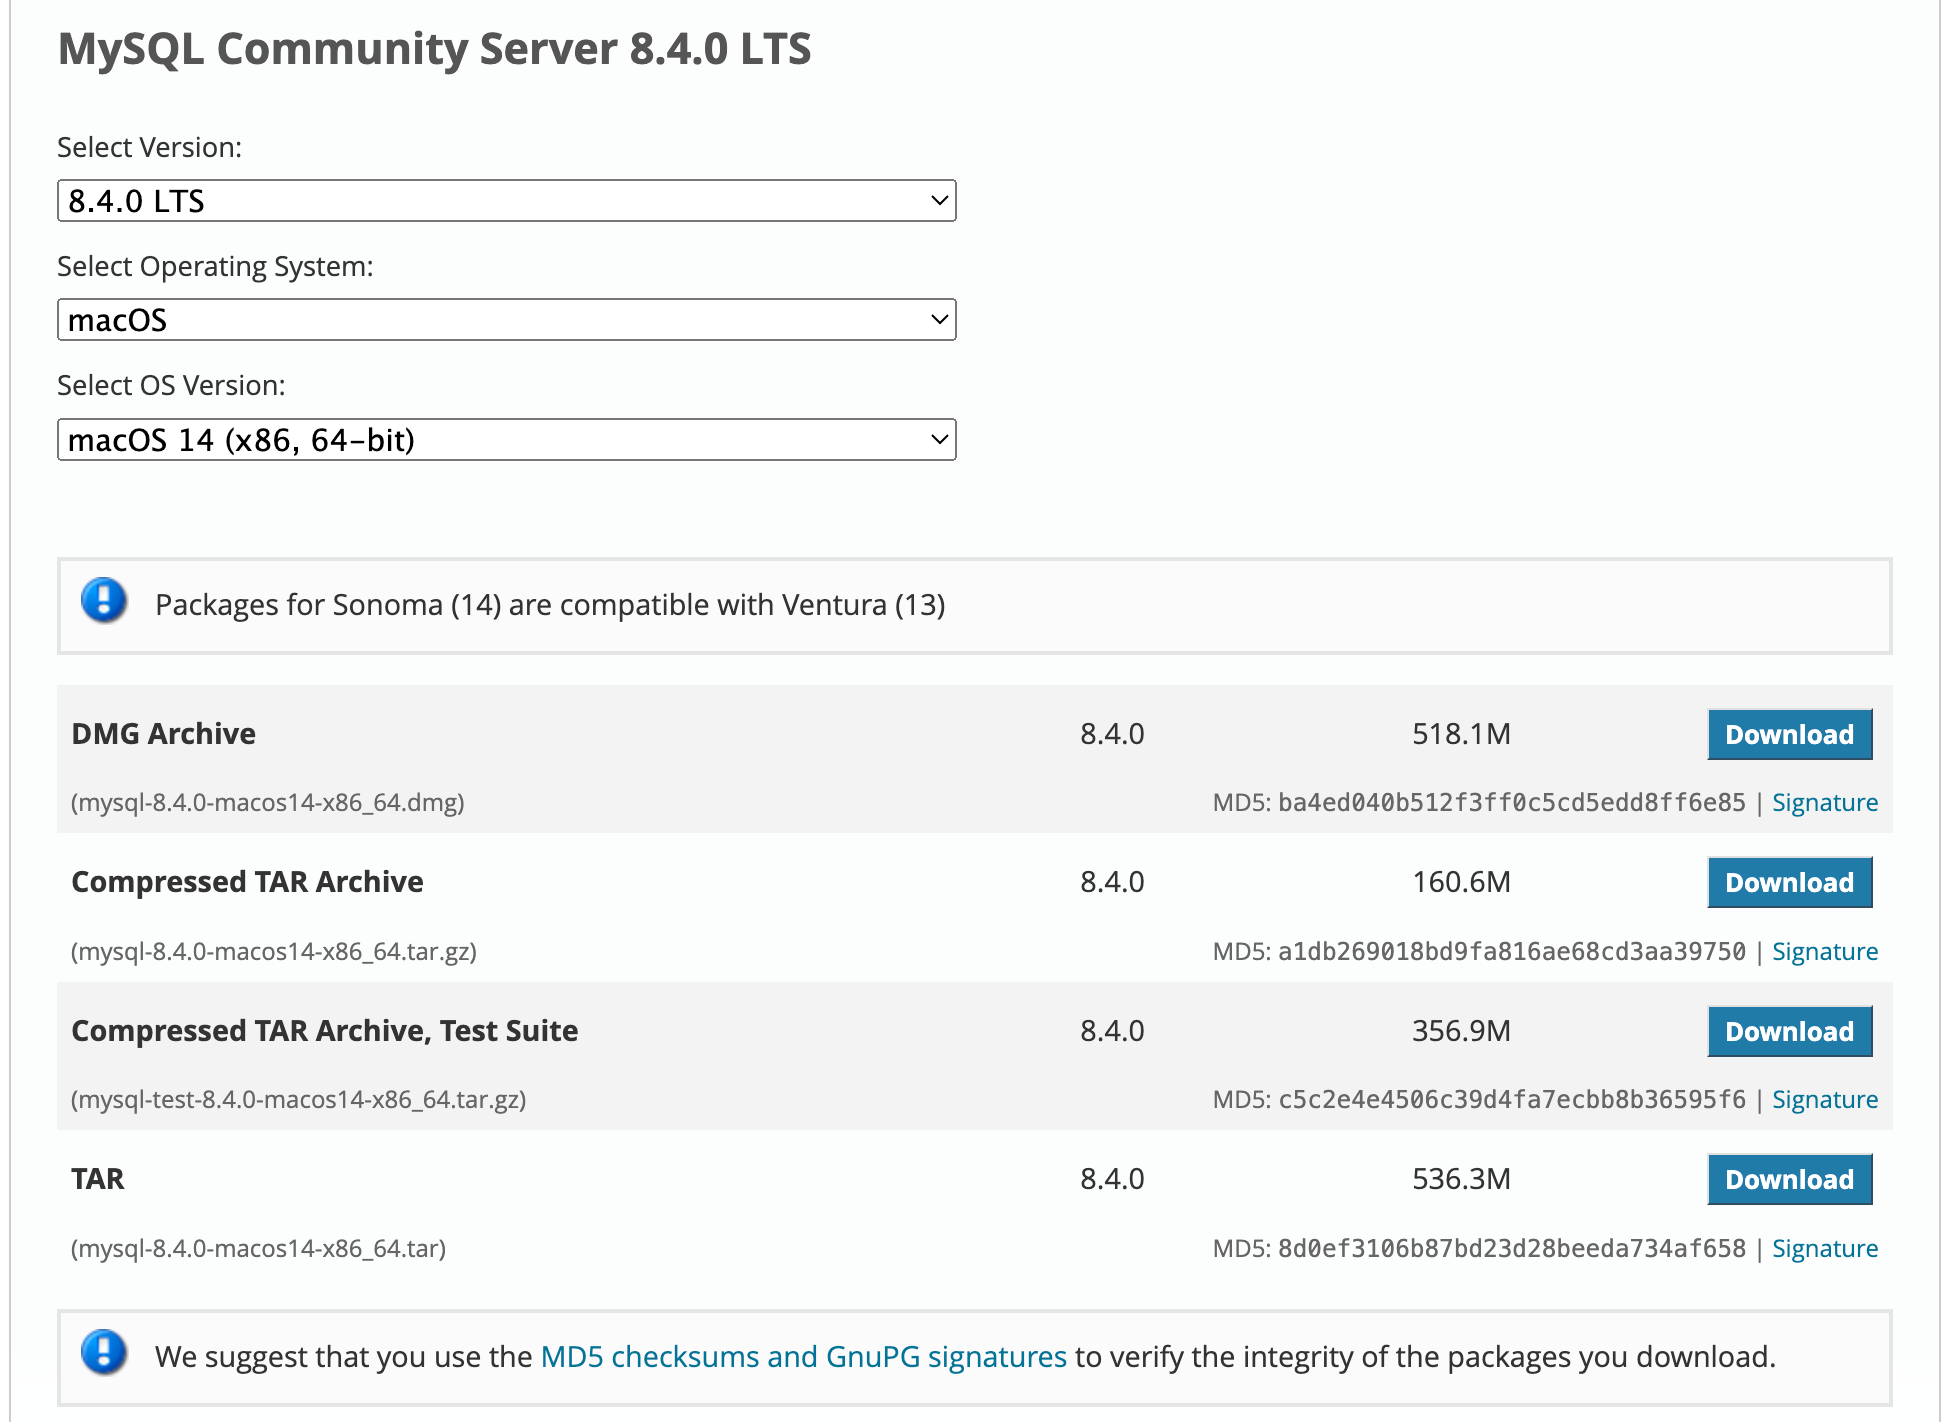Download the DMG Archive package
The width and height of the screenshot is (1946, 1422).
1788,735
